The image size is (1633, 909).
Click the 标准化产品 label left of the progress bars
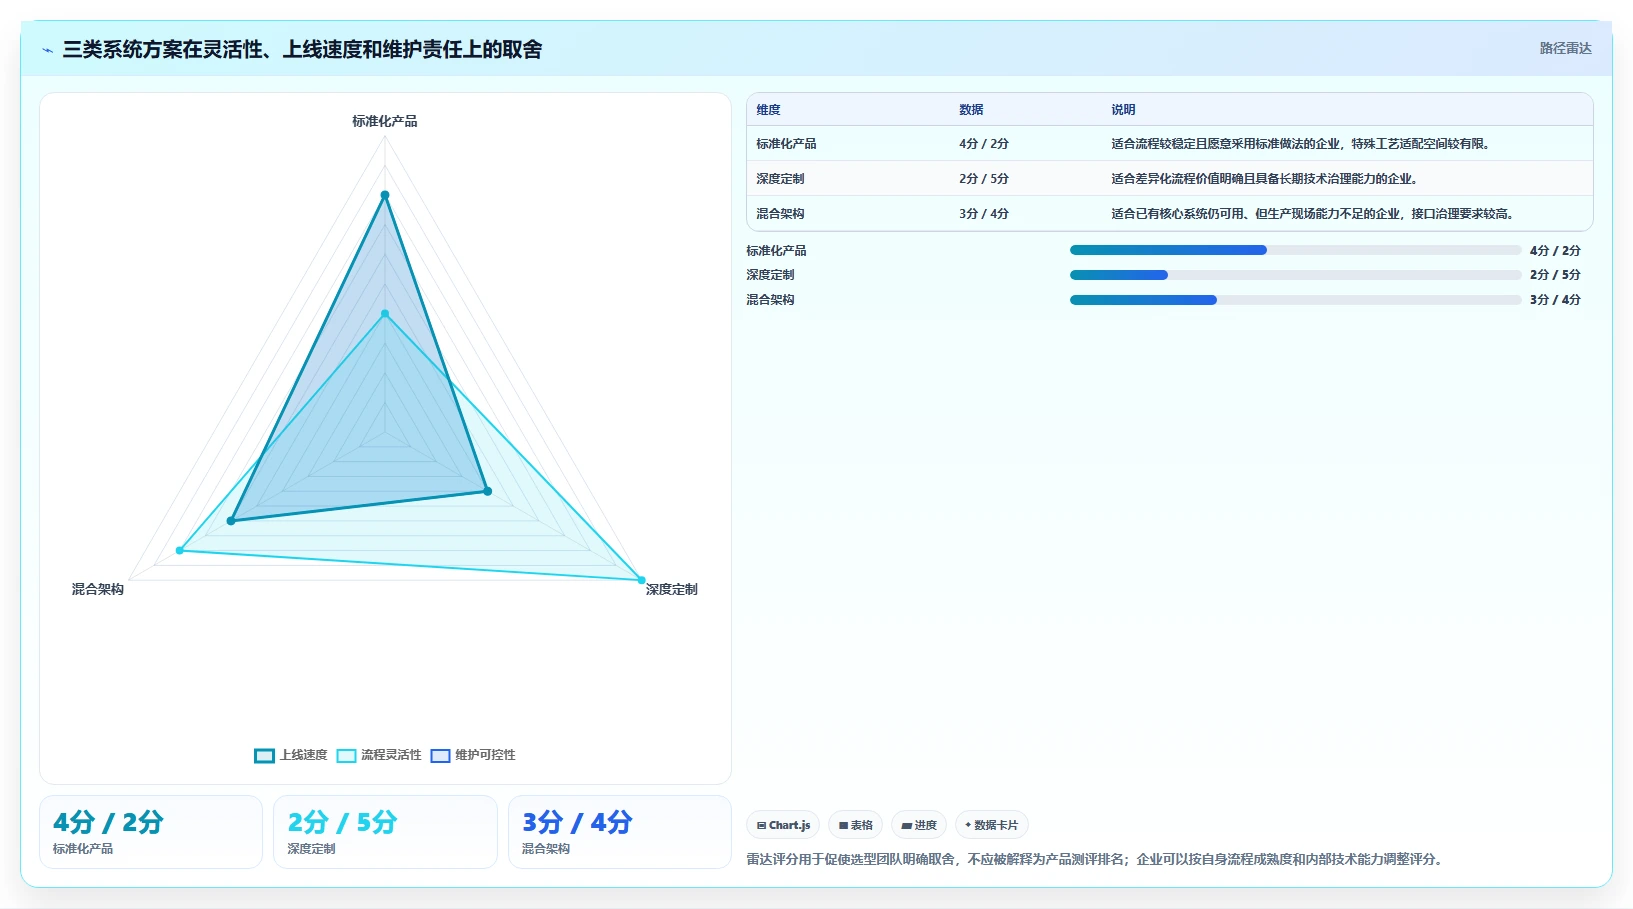click(x=776, y=251)
